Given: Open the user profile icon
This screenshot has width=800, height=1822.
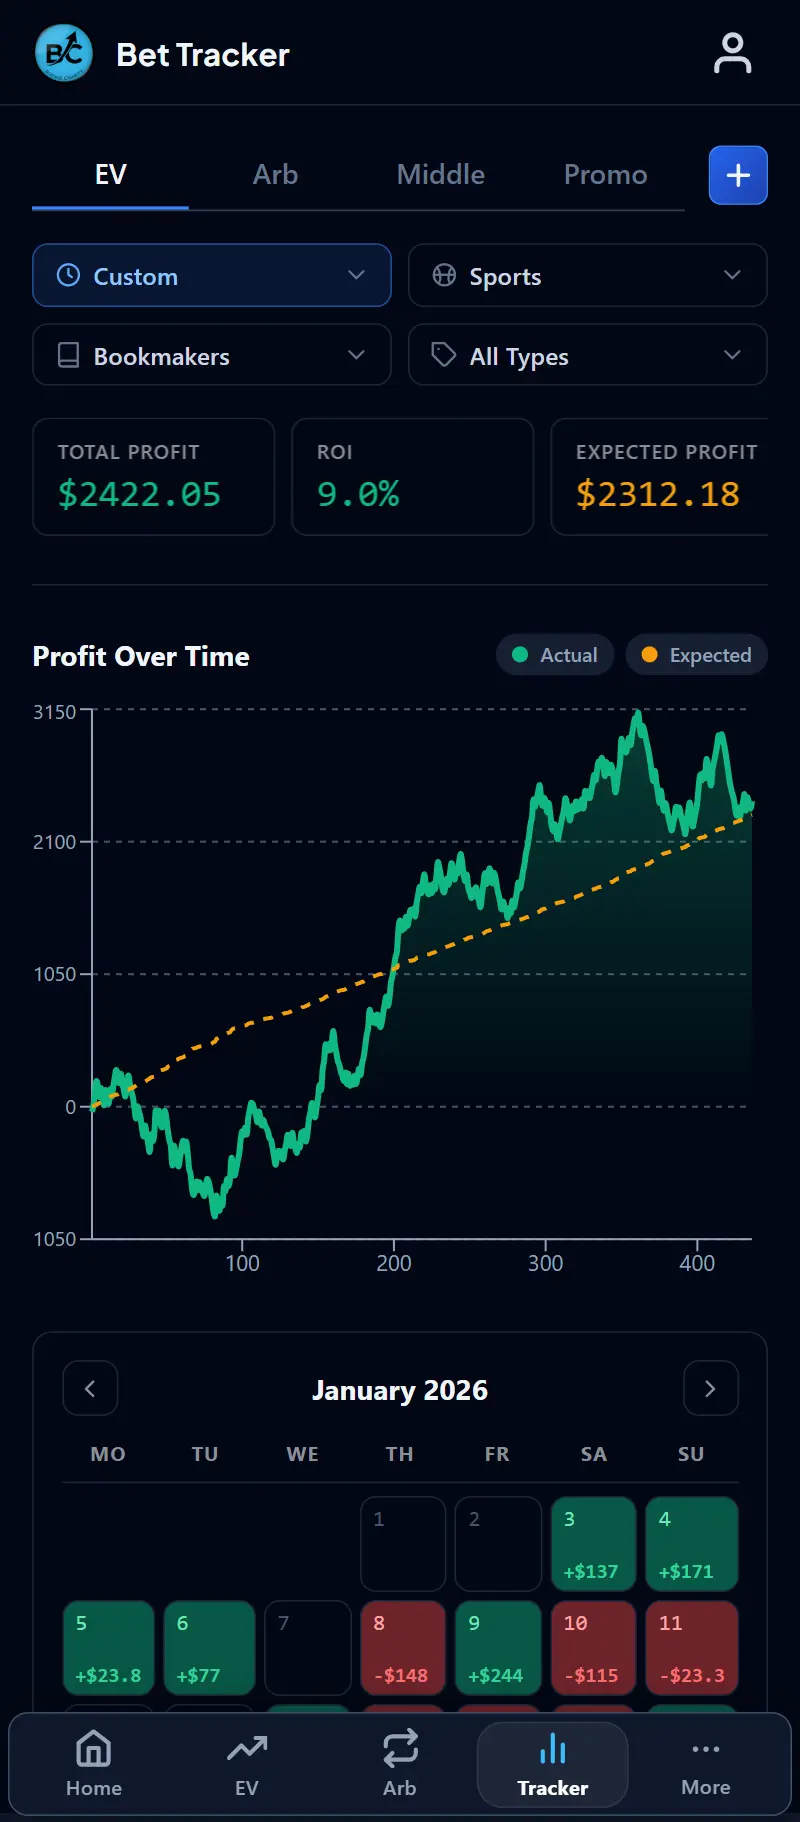Looking at the screenshot, I should (732, 54).
